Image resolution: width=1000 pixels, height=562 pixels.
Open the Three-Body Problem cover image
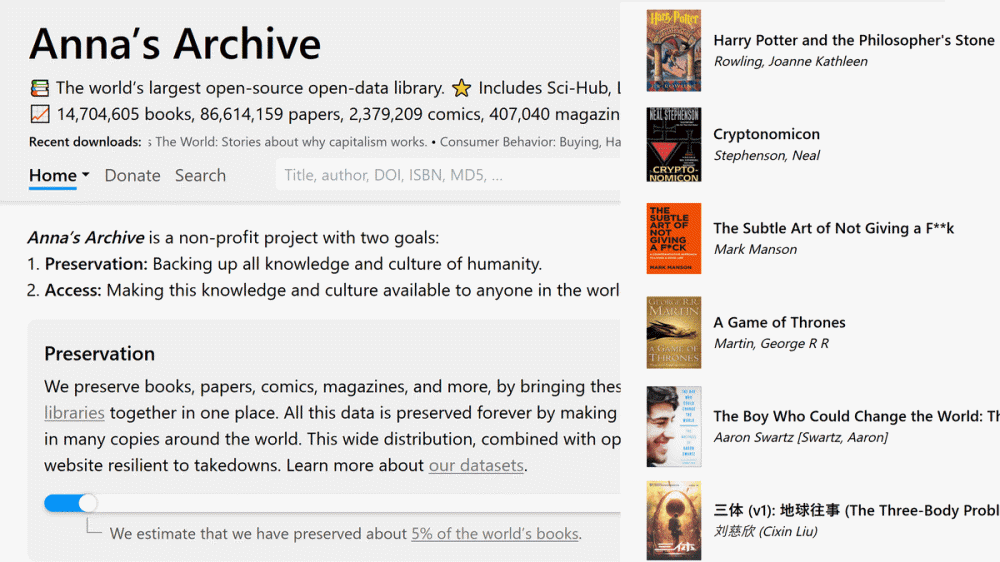point(673,520)
